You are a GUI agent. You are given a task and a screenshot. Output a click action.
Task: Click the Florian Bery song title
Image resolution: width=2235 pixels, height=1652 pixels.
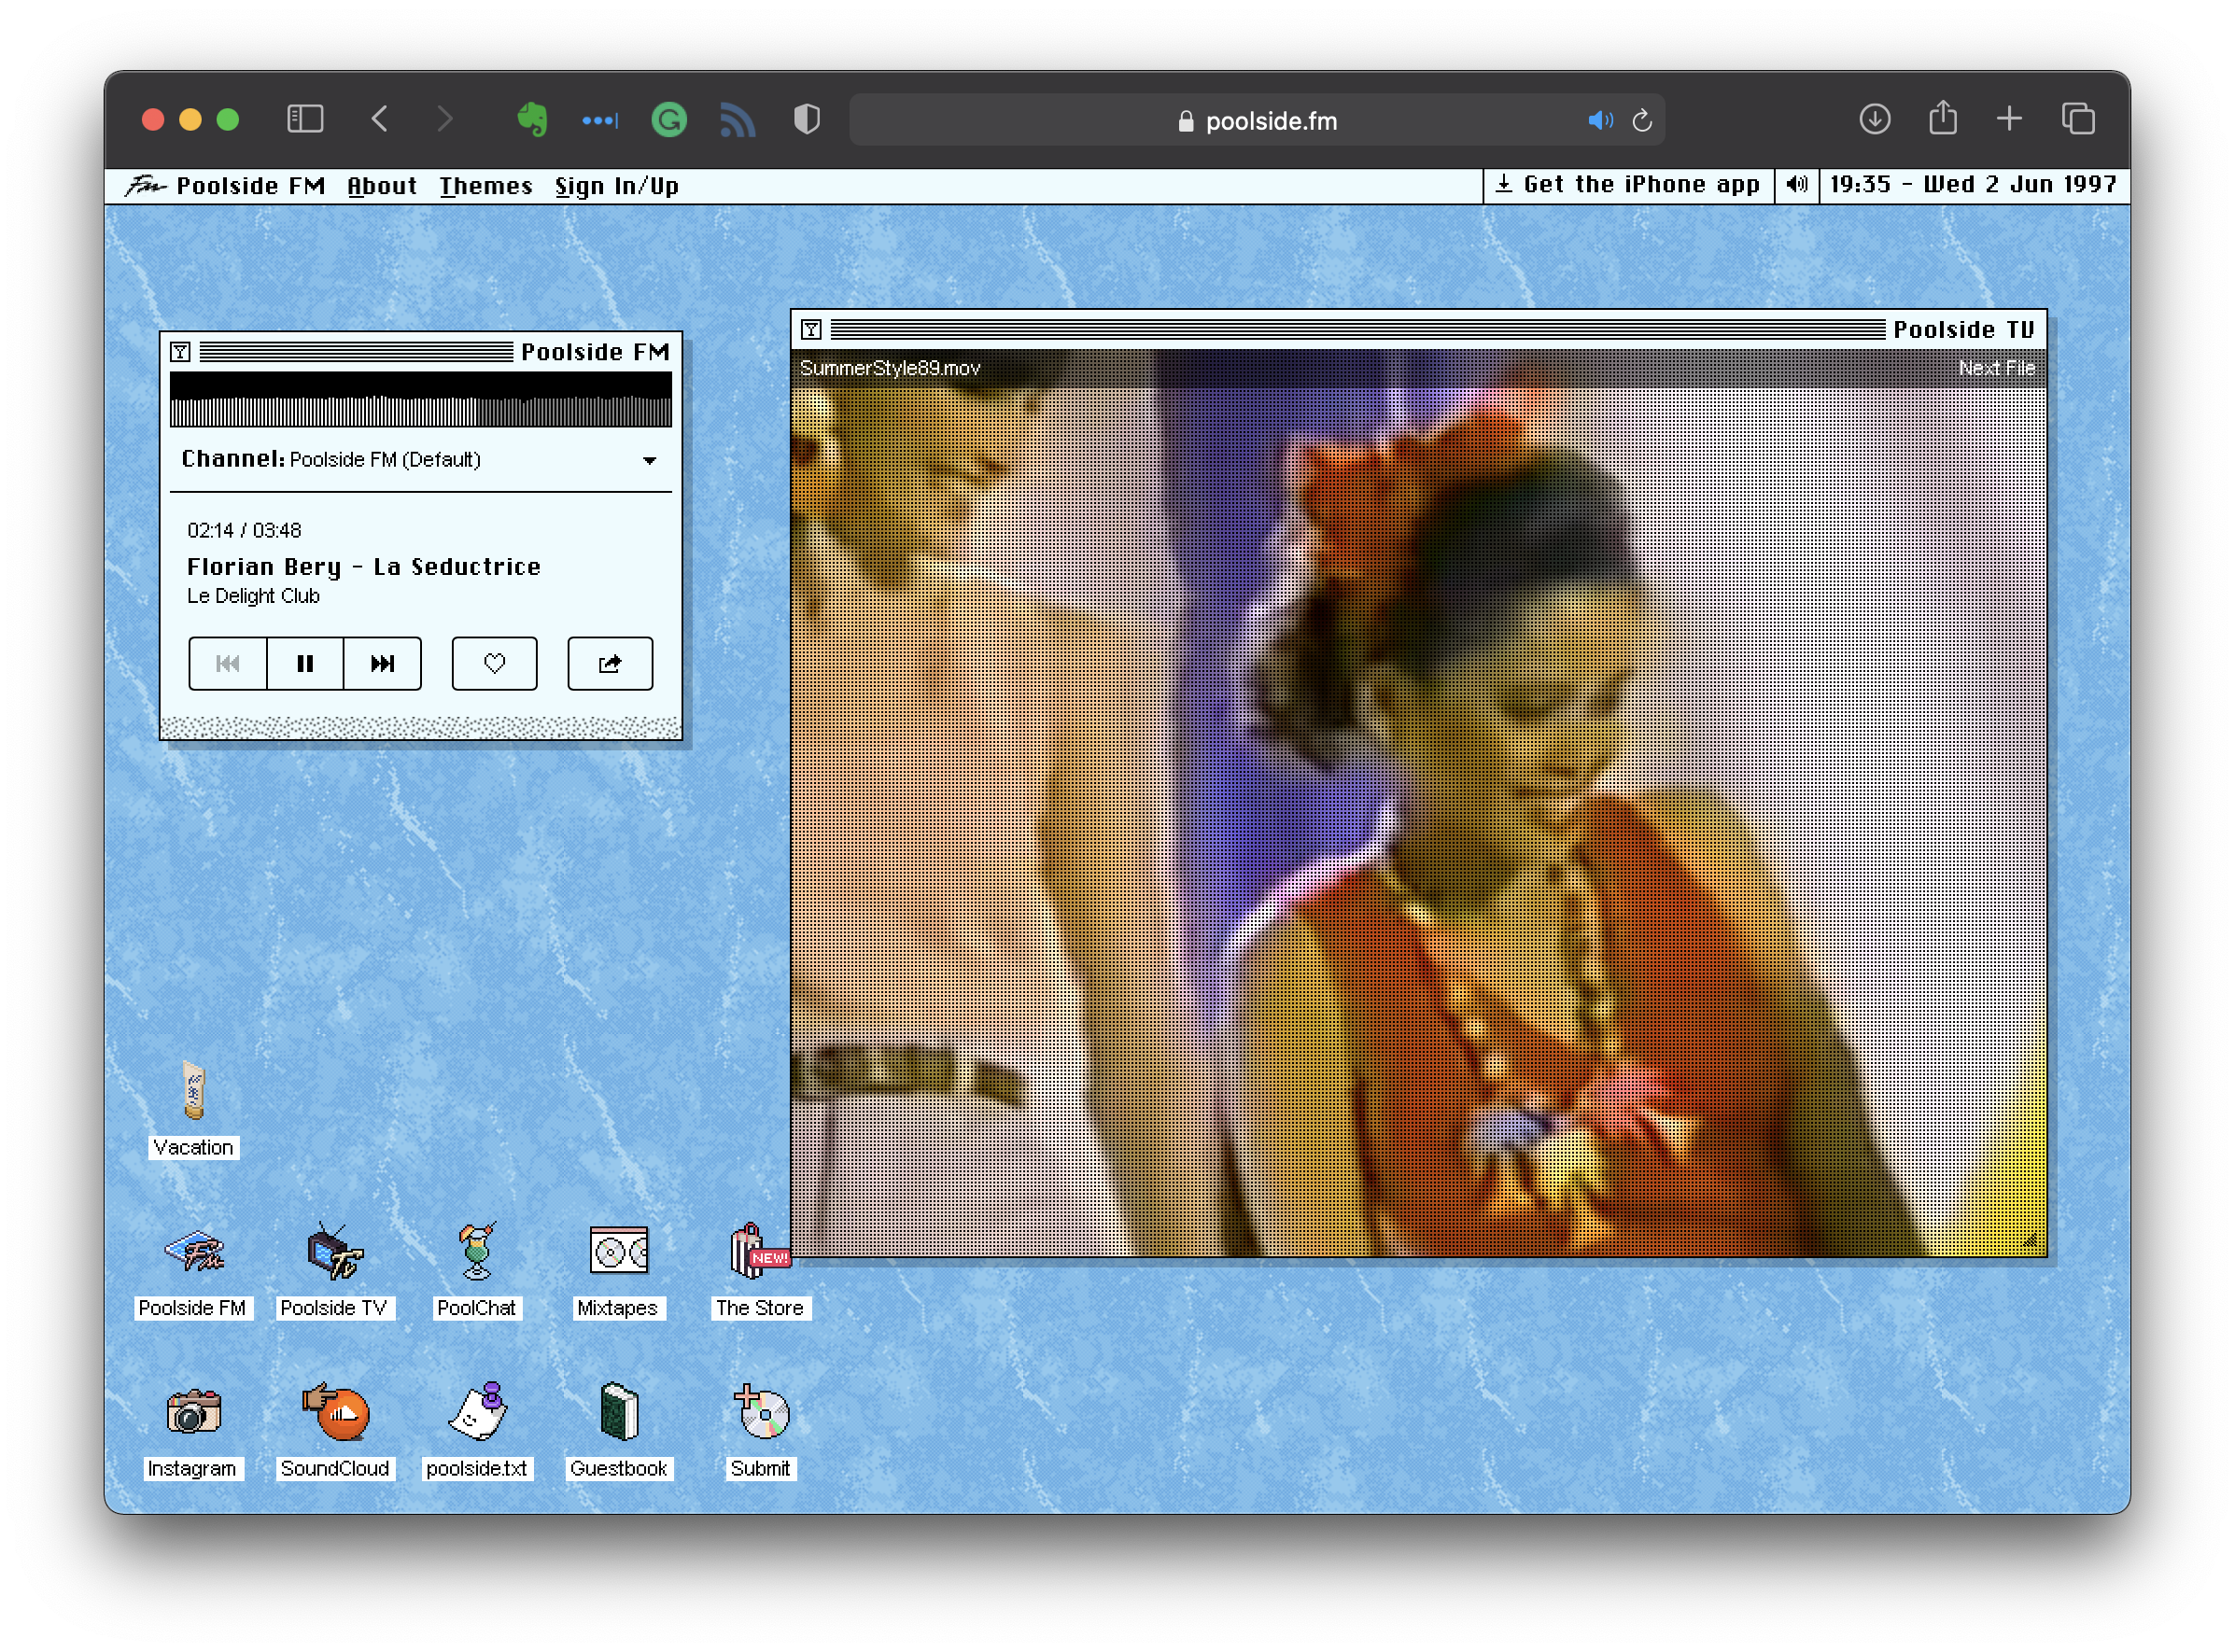coord(364,567)
